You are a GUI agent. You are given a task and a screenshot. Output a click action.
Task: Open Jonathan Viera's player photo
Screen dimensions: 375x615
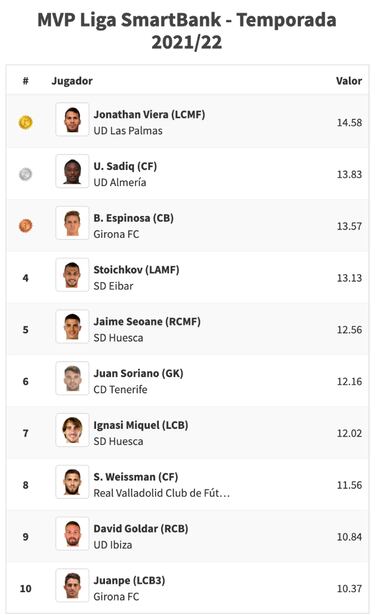pos(72,119)
